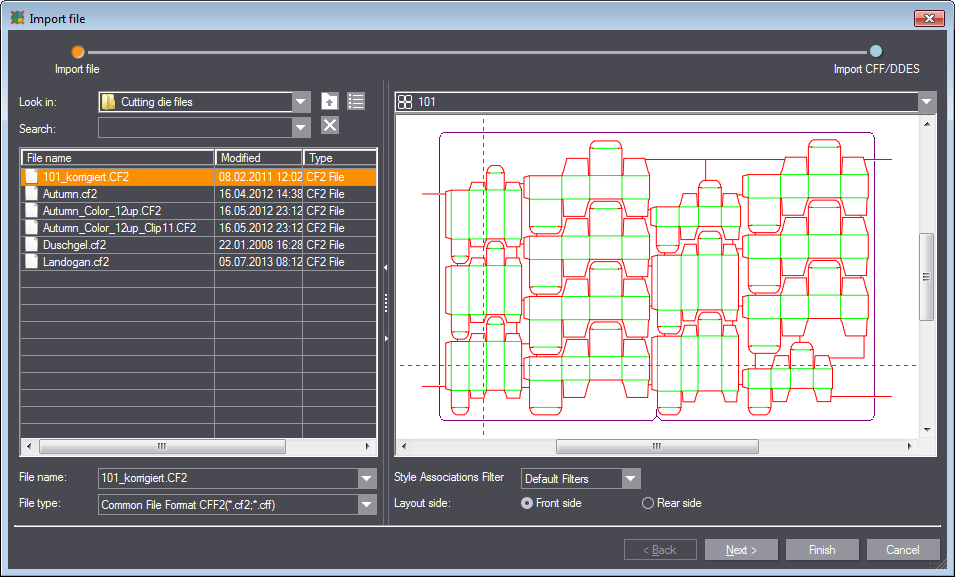Image resolution: width=955 pixels, height=577 pixels.
Task: Click the folder-up navigation icon
Action: point(330,101)
